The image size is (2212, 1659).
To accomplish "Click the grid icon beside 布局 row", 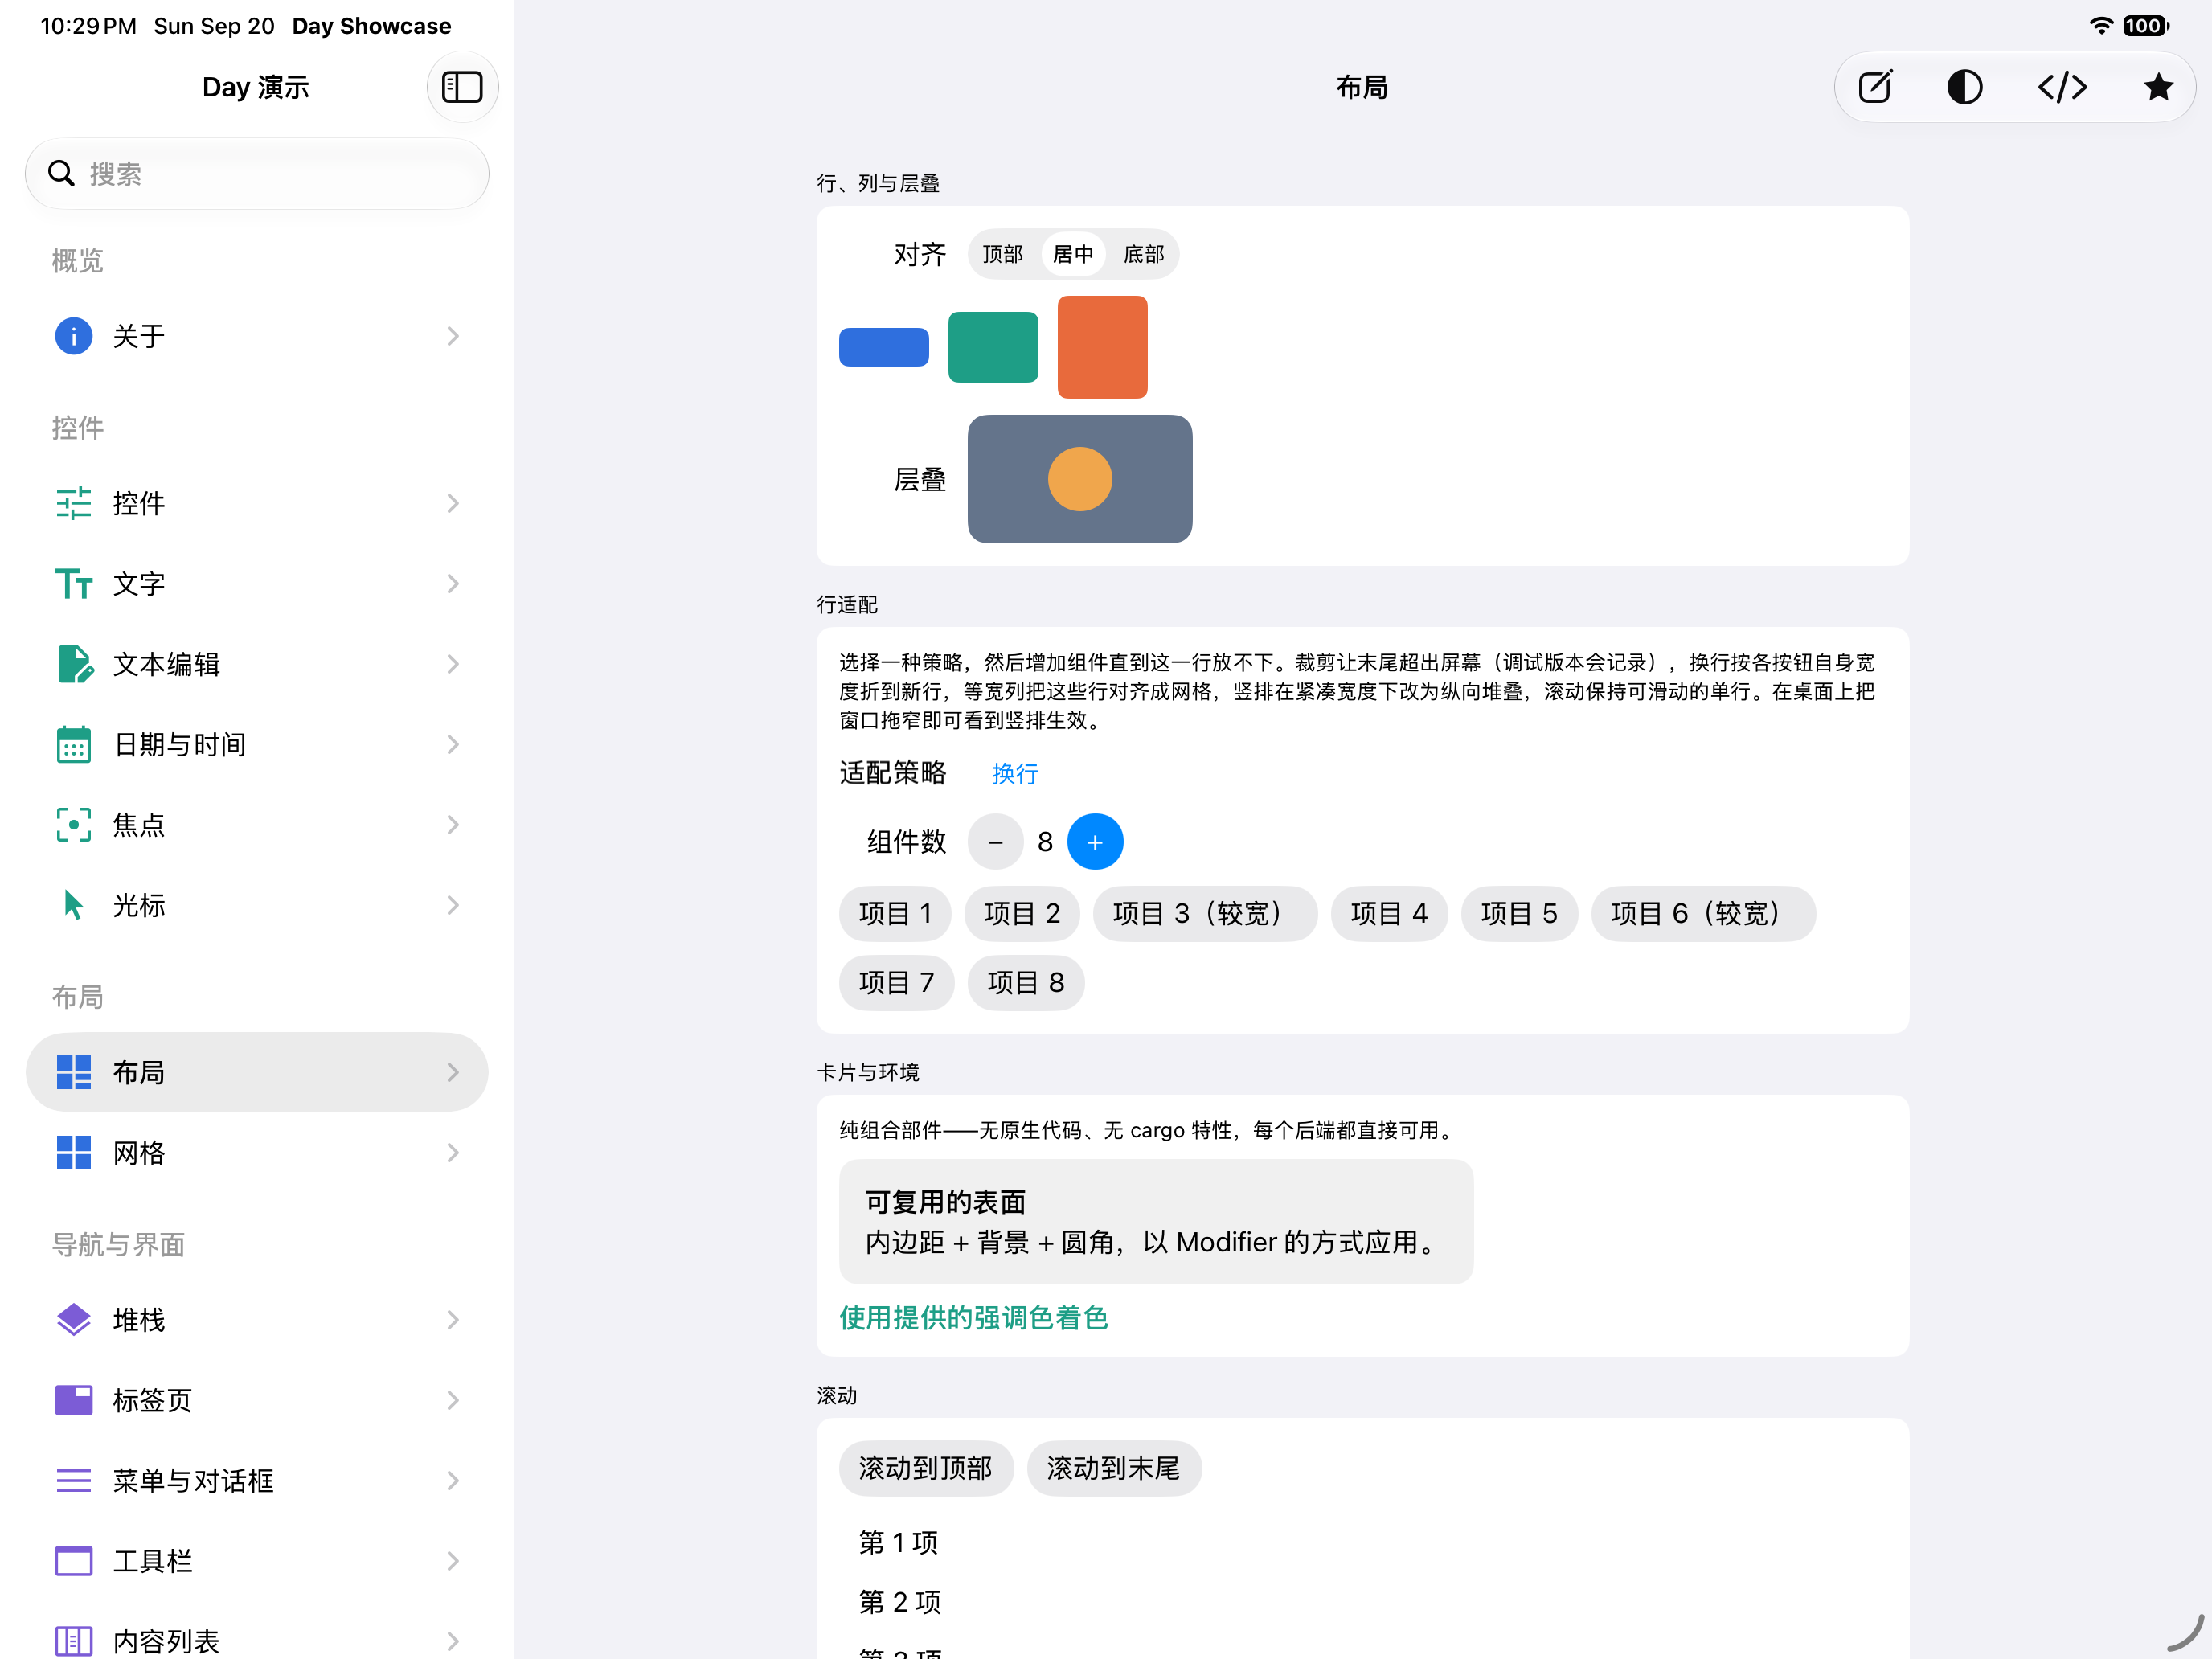I will (x=73, y=1072).
